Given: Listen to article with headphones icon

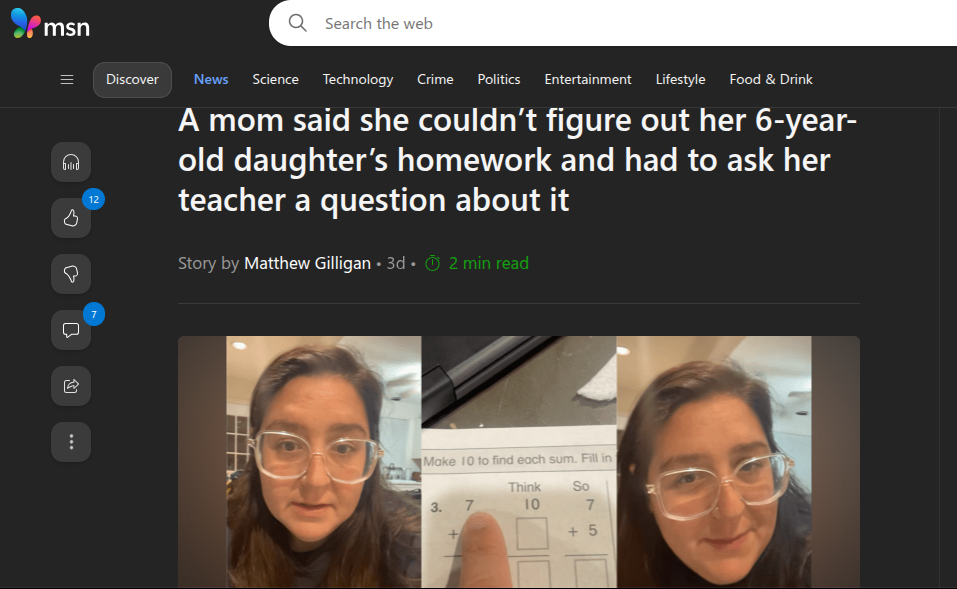Looking at the screenshot, I should [x=71, y=162].
